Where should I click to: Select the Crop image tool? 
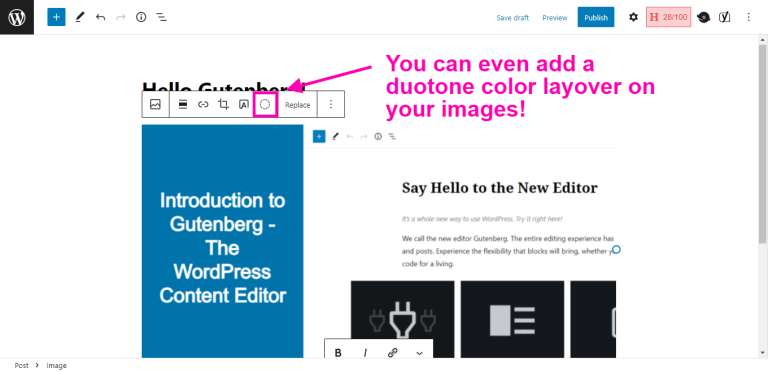tap(223, 104)
